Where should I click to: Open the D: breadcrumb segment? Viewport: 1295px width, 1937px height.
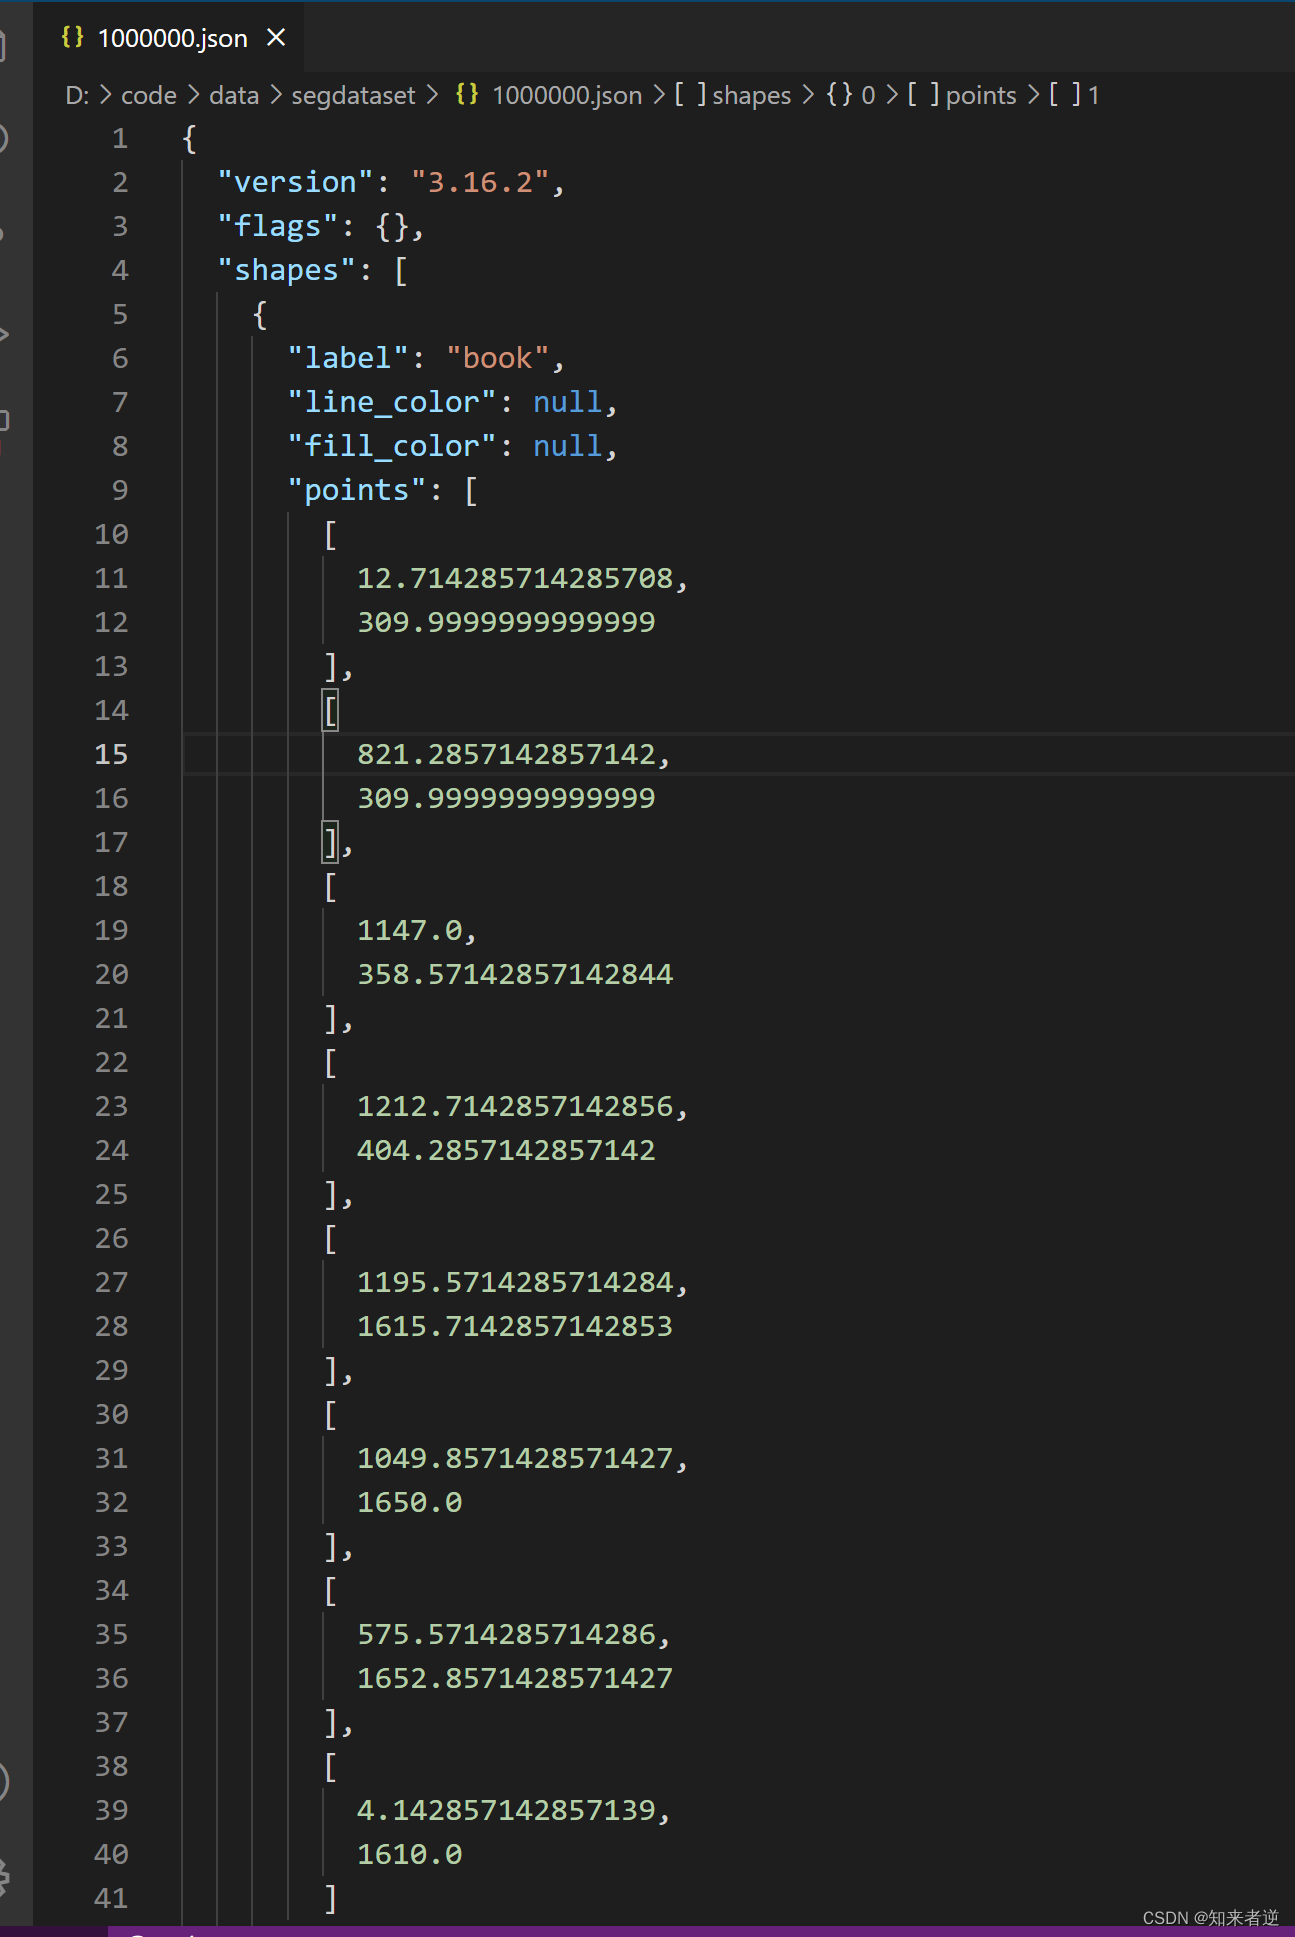pos(77,95)
